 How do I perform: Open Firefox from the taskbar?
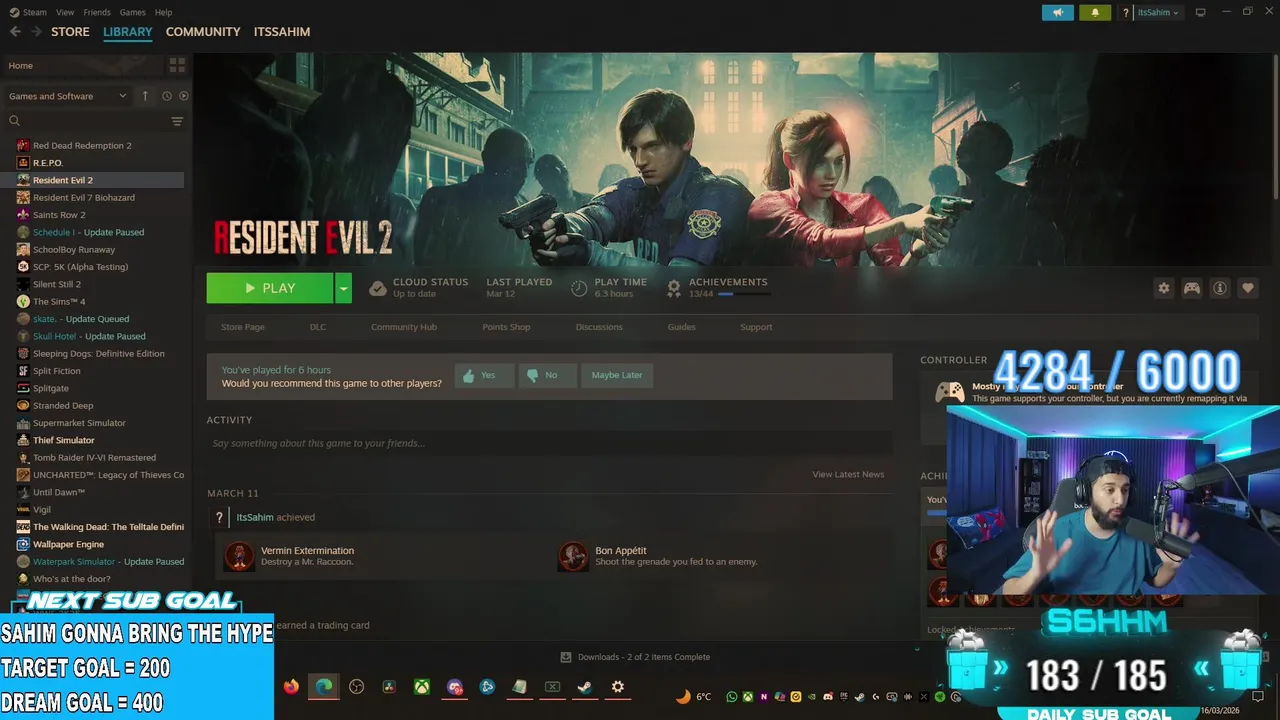291,687
